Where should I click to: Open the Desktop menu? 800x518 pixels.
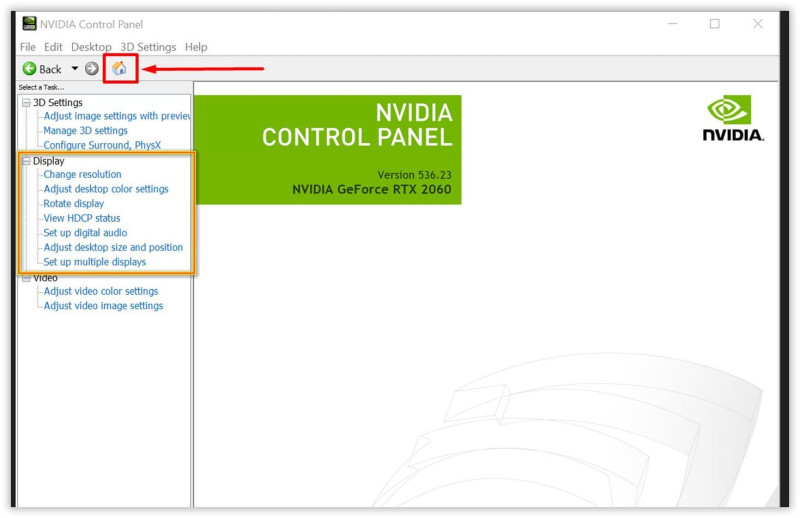(x=91, y=47)
